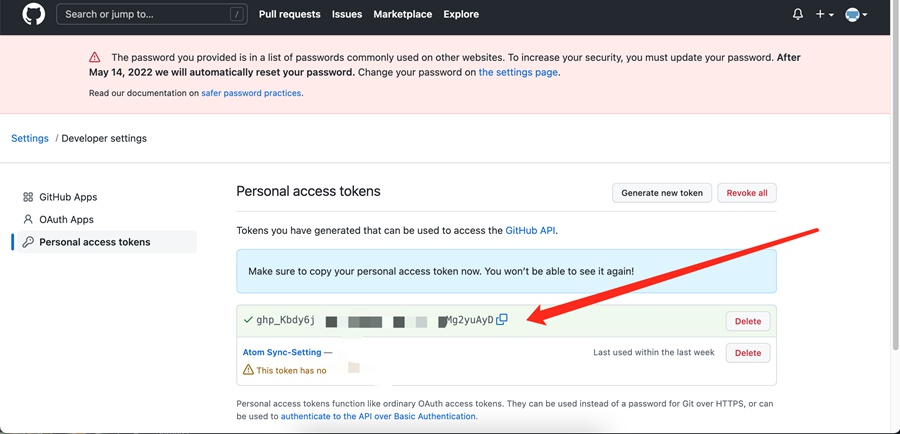Follow the settings page link
The height and width of the screenshot is (434, 900).
(x=518, y=73)
